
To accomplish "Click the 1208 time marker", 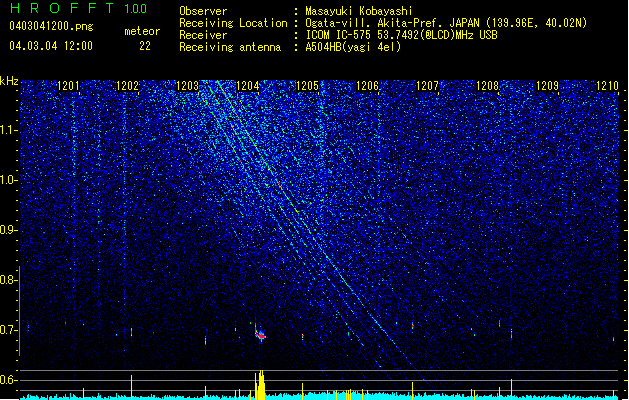I will (487, 86).
